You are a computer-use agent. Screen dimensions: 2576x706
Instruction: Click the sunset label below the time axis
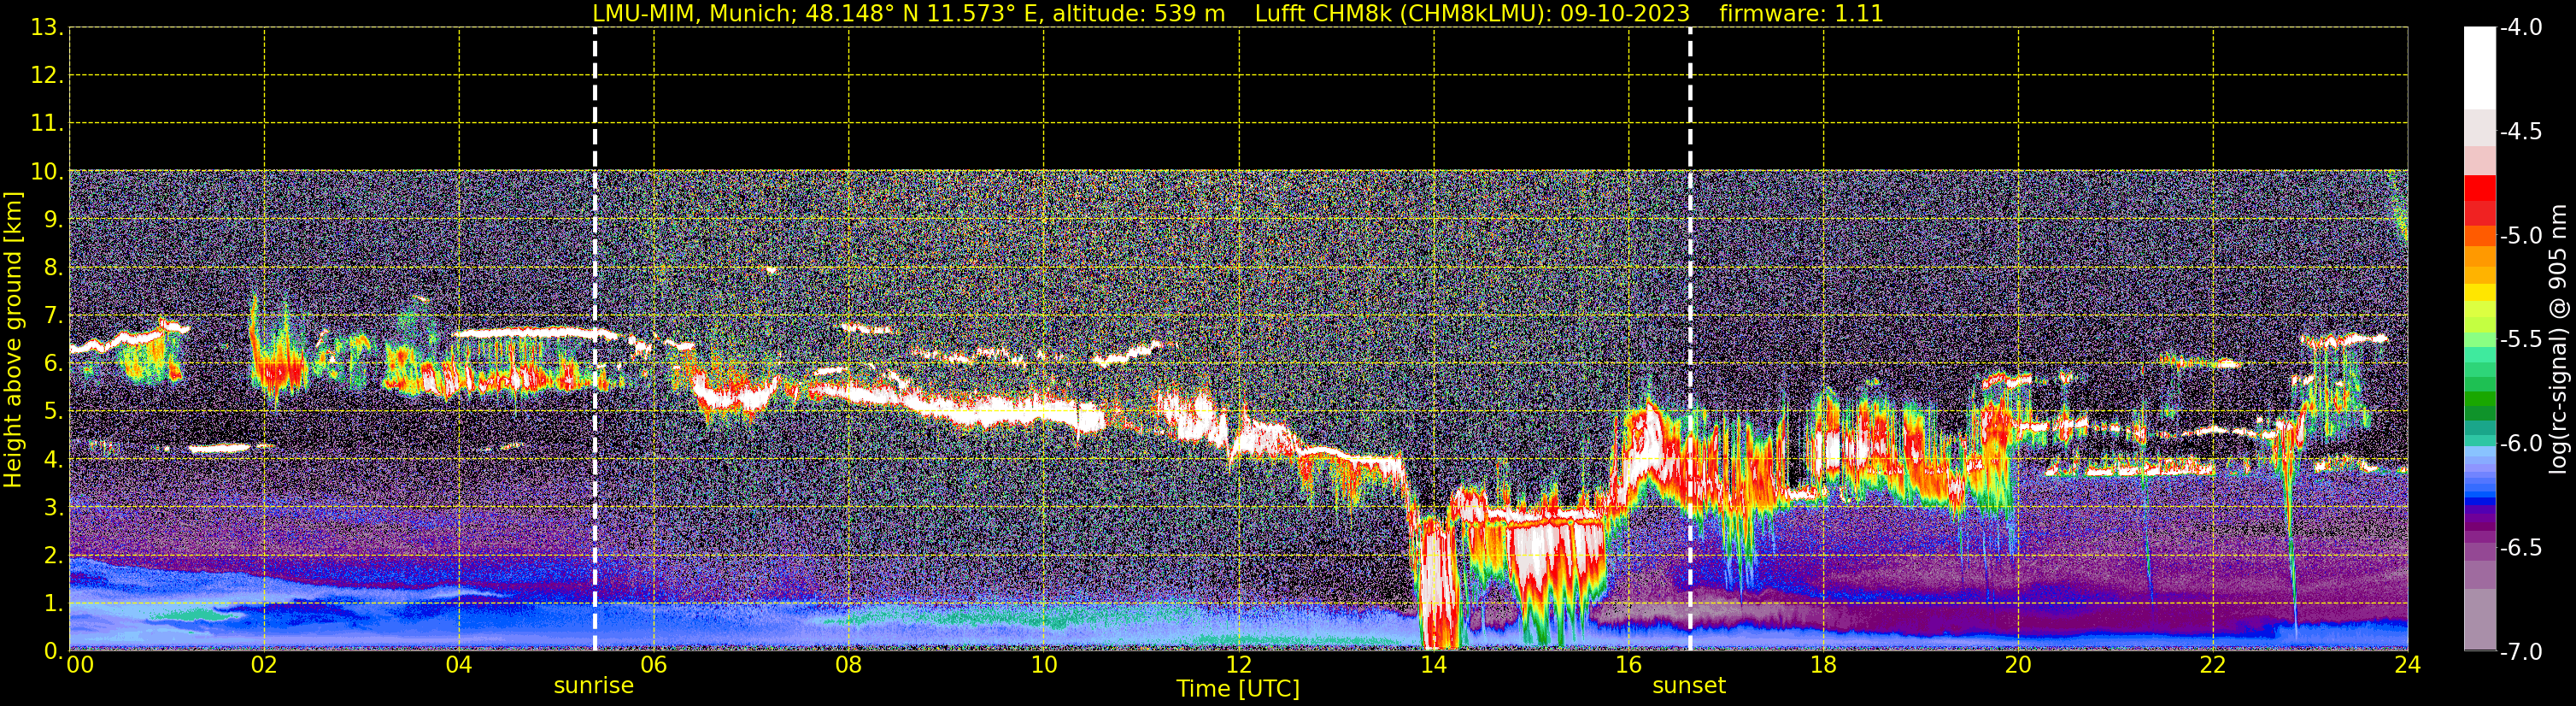pyautogui.click(x=1689, y=686)
